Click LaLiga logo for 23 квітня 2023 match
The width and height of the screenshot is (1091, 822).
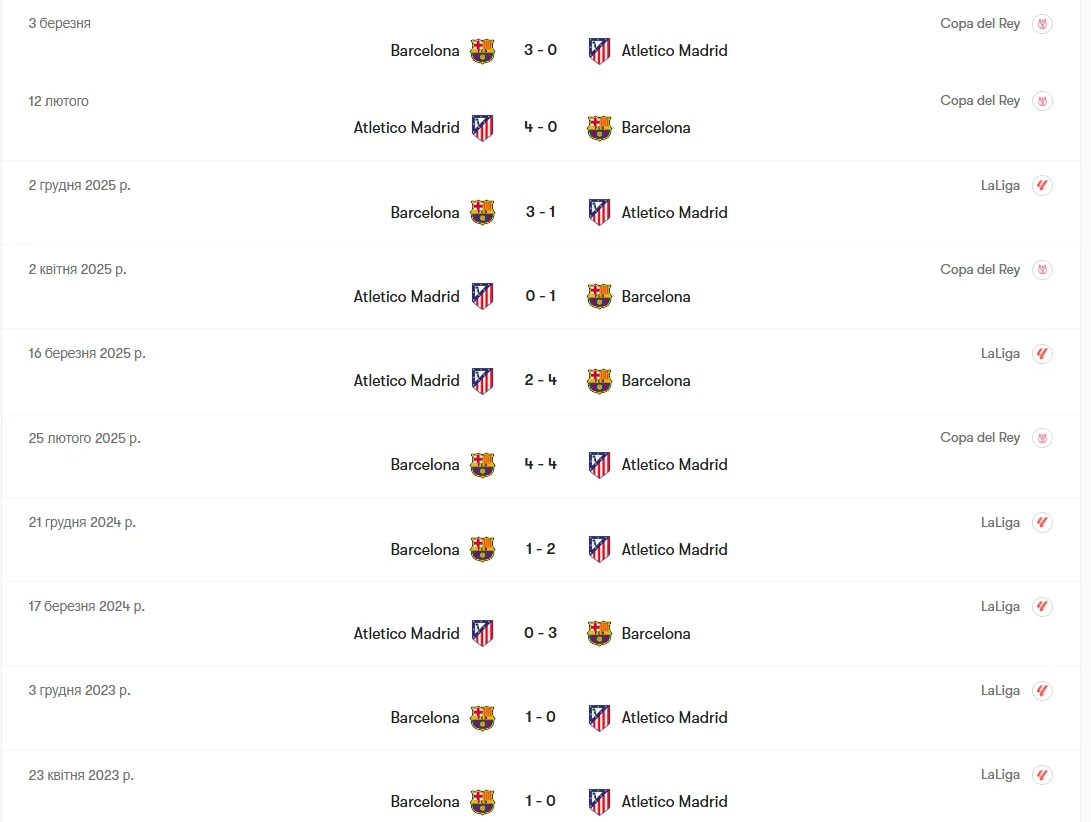point(1042,775)
